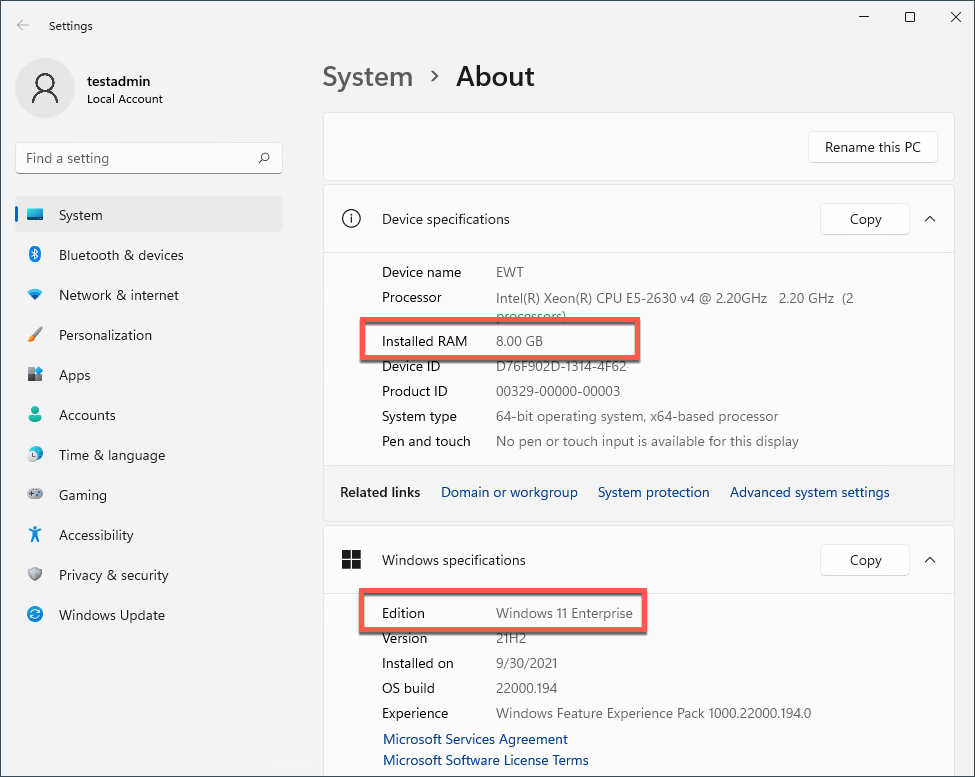Click the Time & language globe icon

(x=35, y=454)
